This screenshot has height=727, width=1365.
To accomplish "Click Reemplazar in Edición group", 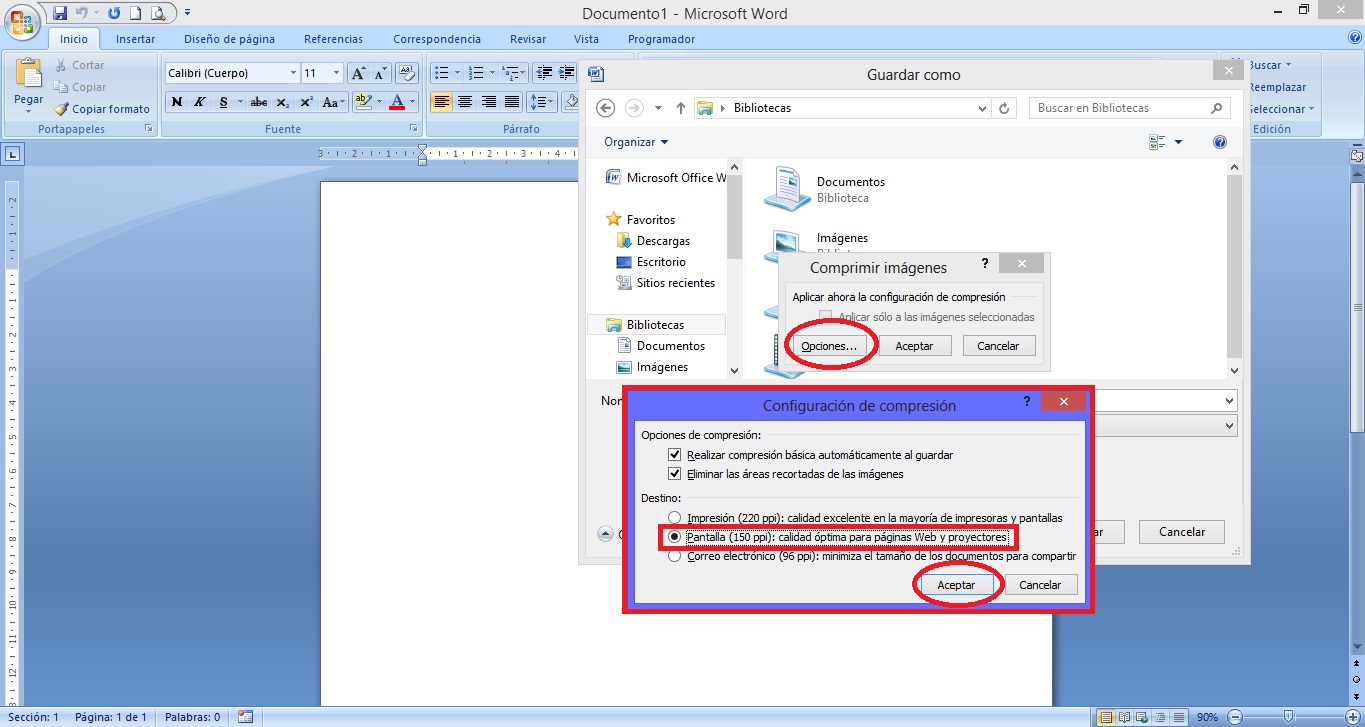I will click(1277, 87).
